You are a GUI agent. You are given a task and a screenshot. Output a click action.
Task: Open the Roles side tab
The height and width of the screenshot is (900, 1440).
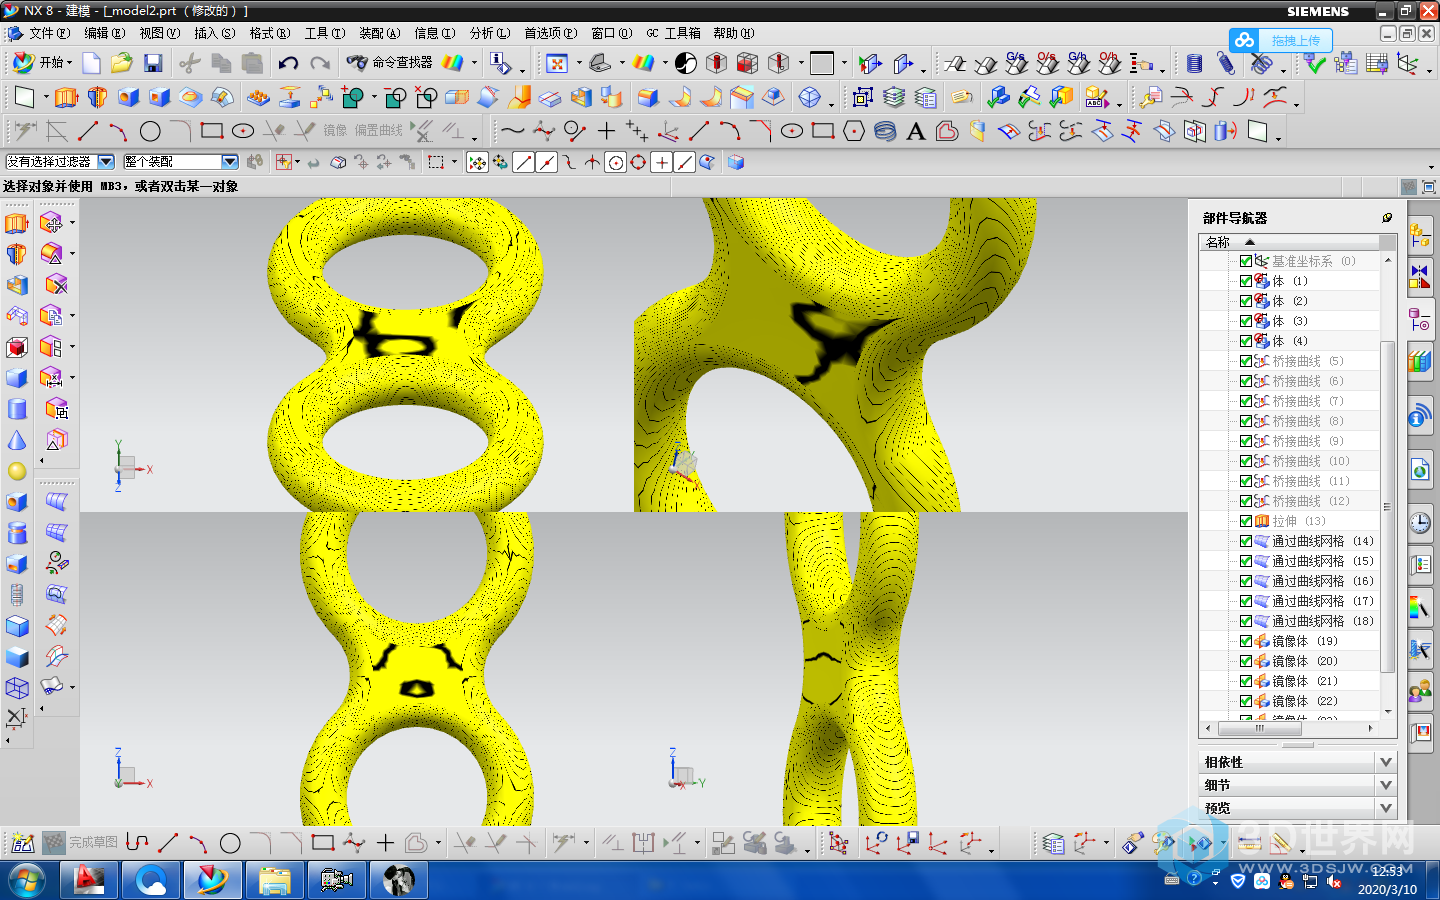coord(1420,690)
